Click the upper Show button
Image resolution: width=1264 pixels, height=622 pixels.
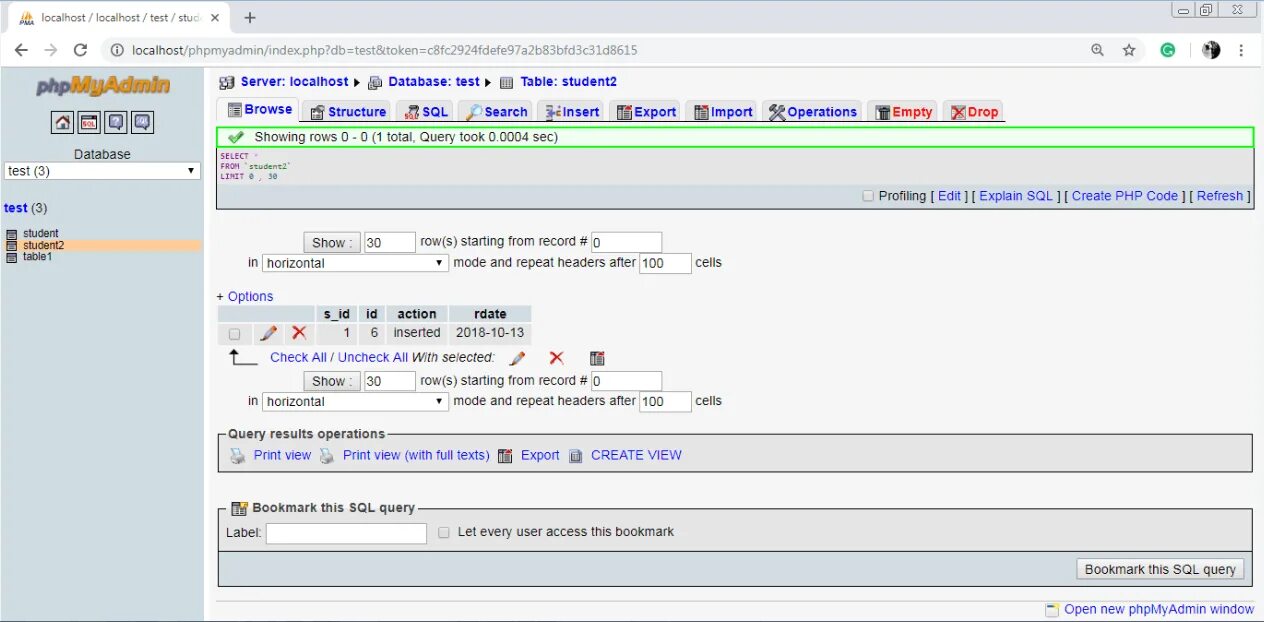330,243
